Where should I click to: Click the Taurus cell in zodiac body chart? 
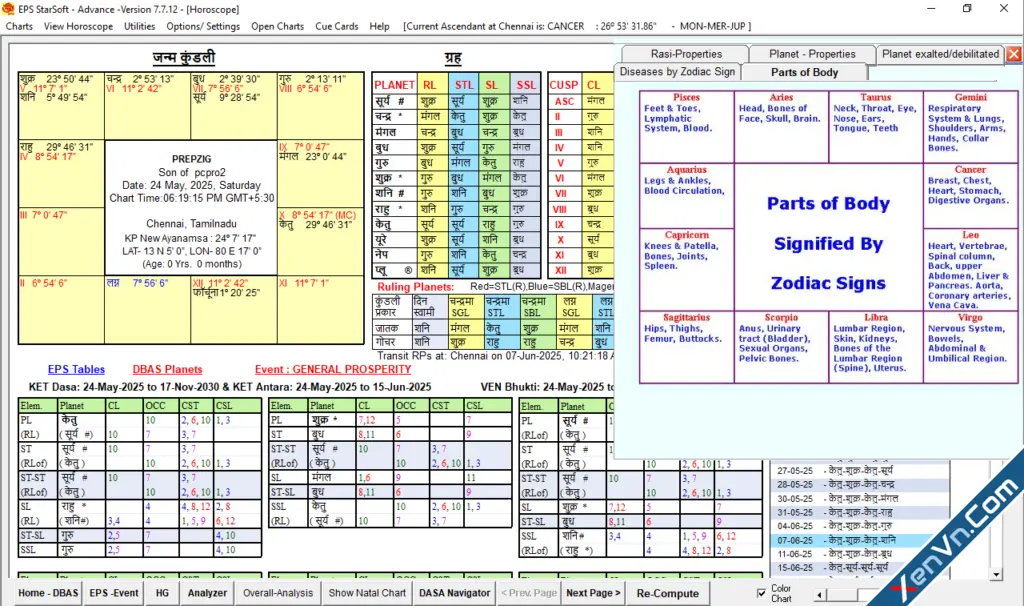(x=876, y=127)
